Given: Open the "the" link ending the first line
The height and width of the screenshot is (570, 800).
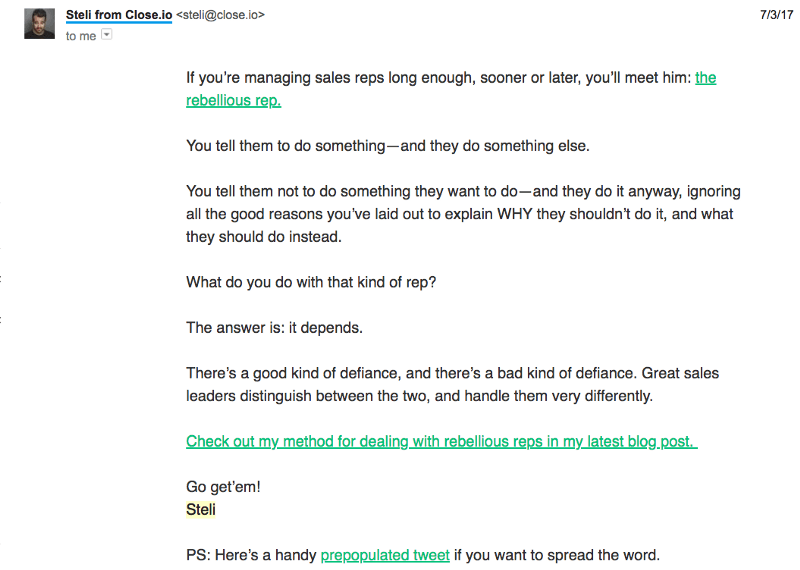Looking at the screenshot, I should click(x=706, y=78).
